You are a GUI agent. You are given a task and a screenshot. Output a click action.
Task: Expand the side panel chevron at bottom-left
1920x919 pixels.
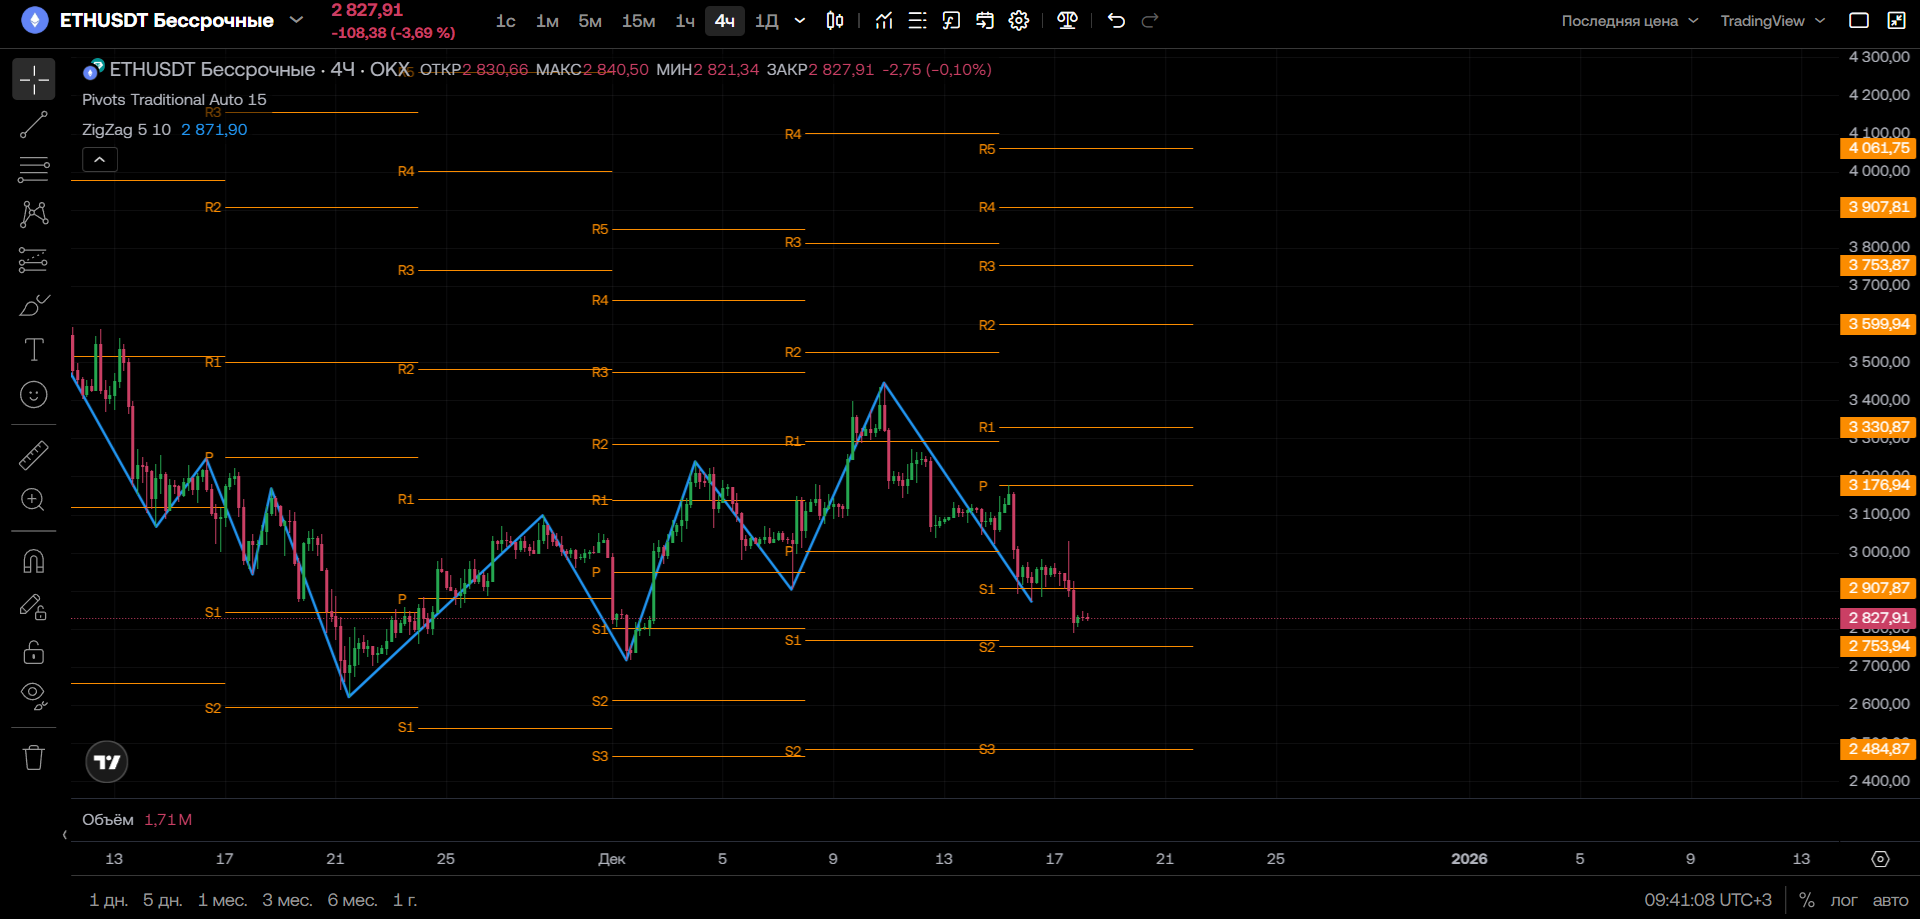(65, 835)
